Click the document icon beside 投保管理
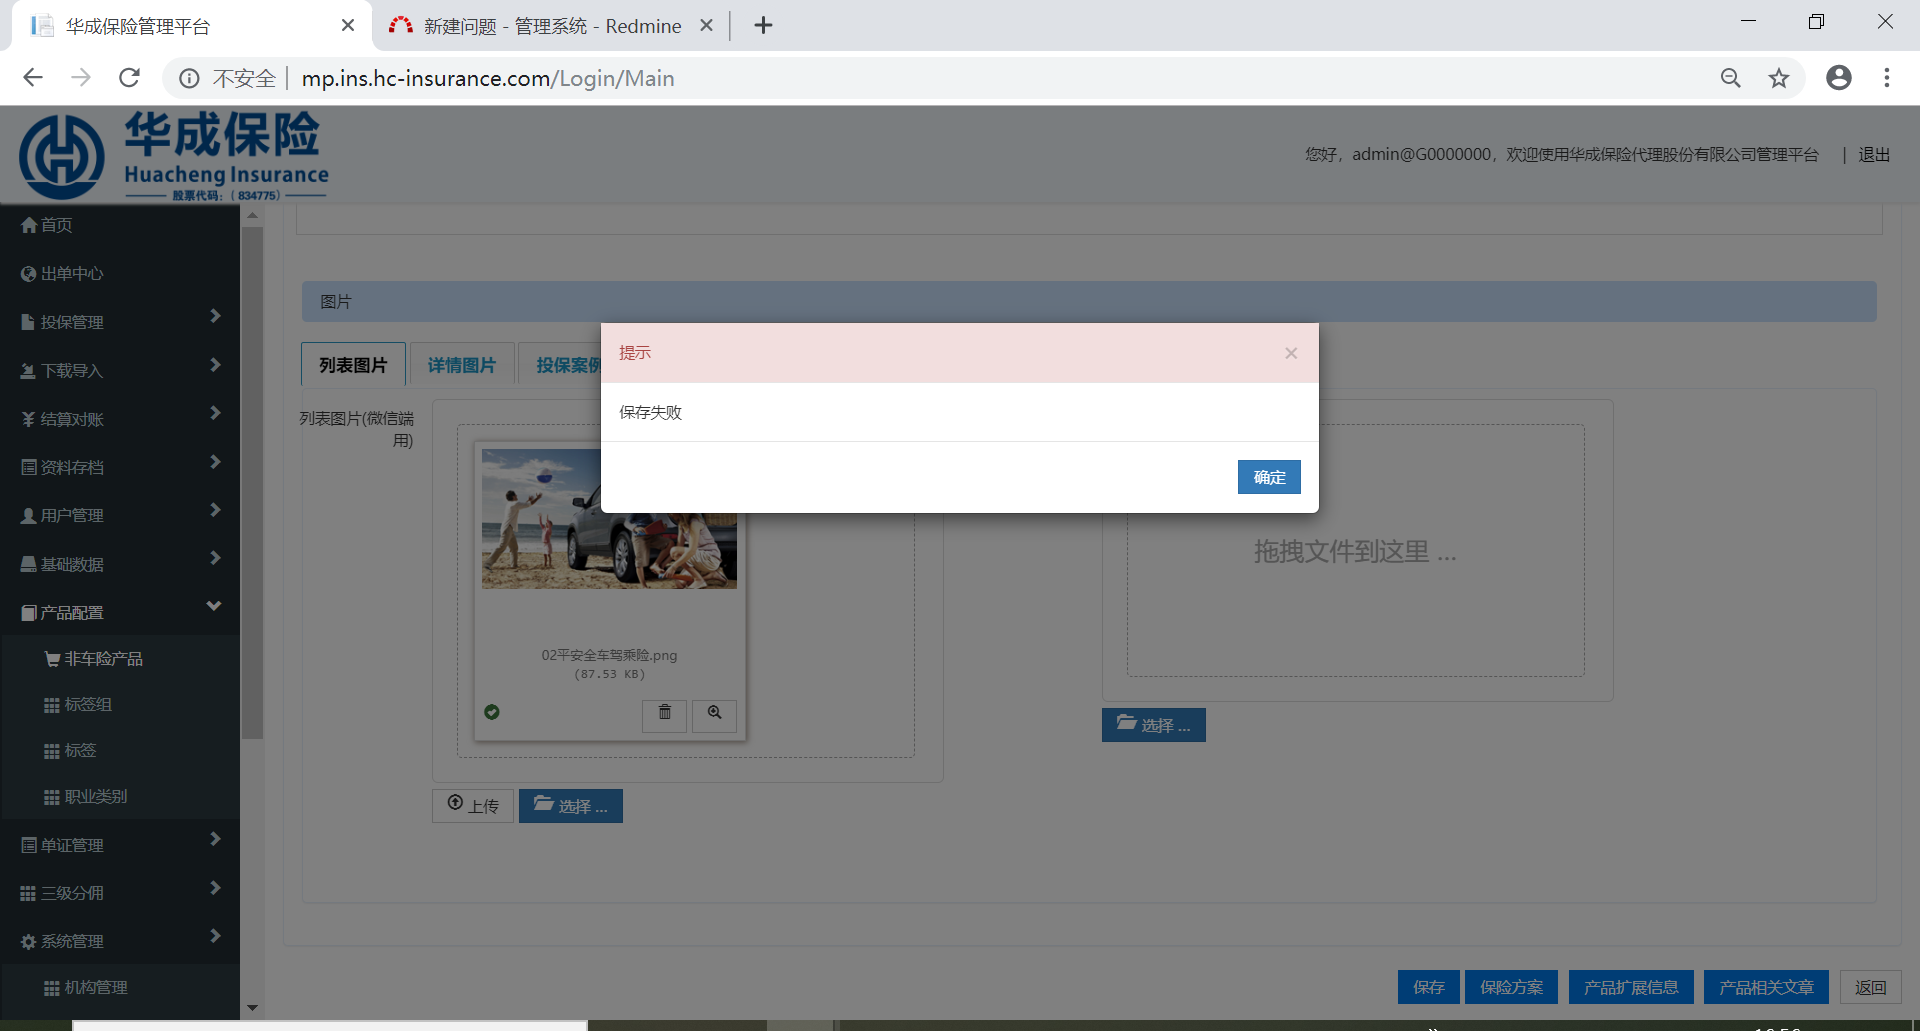 [28, 322]
